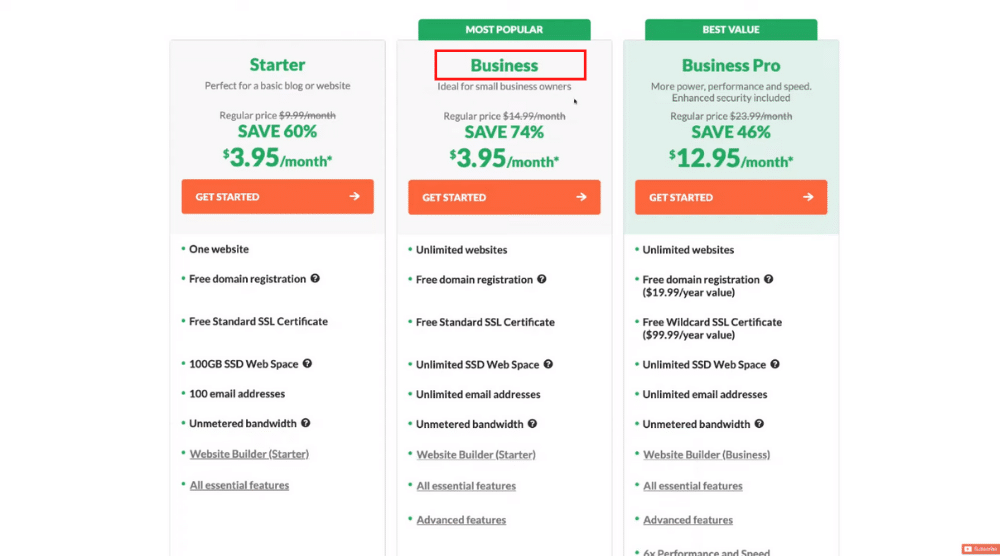This screenshot has width=1000, height=556.
Task: Click help icon beside Business Unlimited SSD Web Space
Action: coord(548,365)
